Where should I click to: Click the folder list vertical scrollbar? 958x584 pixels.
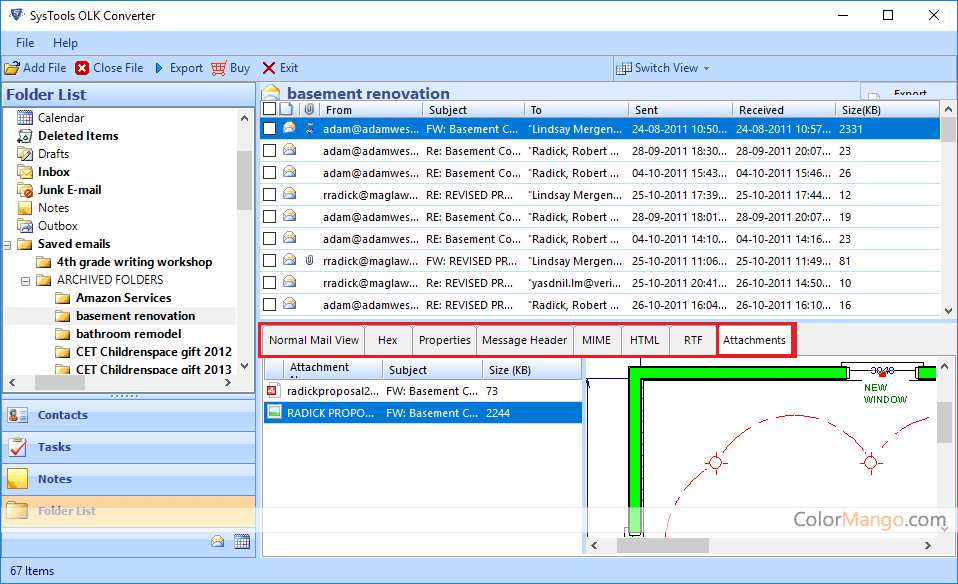pyautogui.click(x=245, y=180)
